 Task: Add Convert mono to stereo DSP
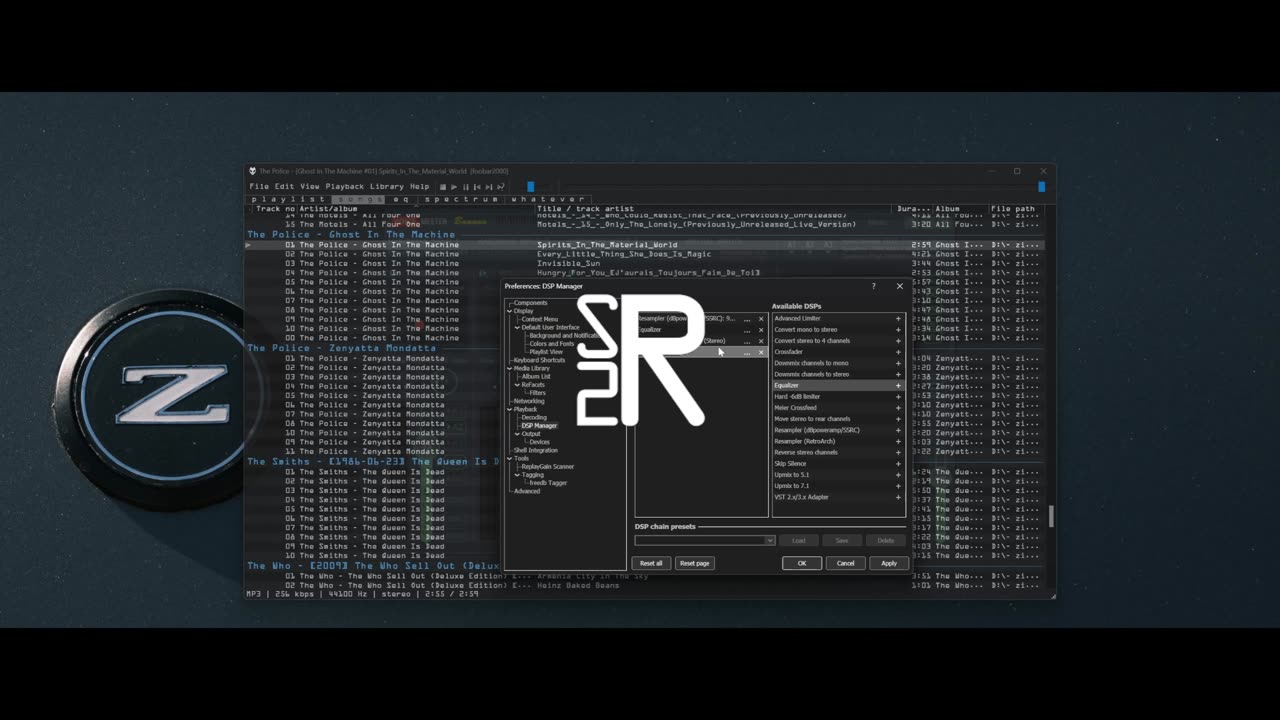tap(898, 330)
